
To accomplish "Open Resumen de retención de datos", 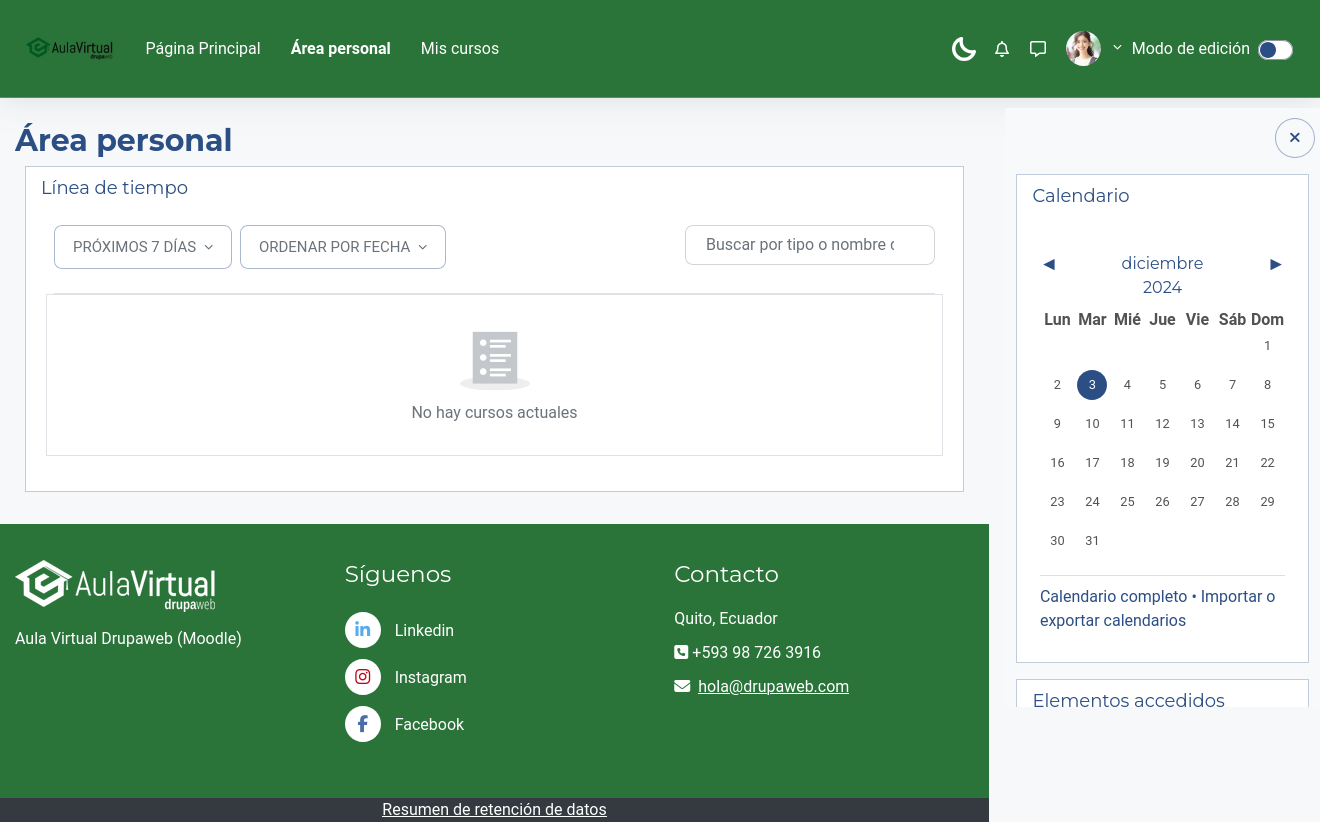I will 494,809.
